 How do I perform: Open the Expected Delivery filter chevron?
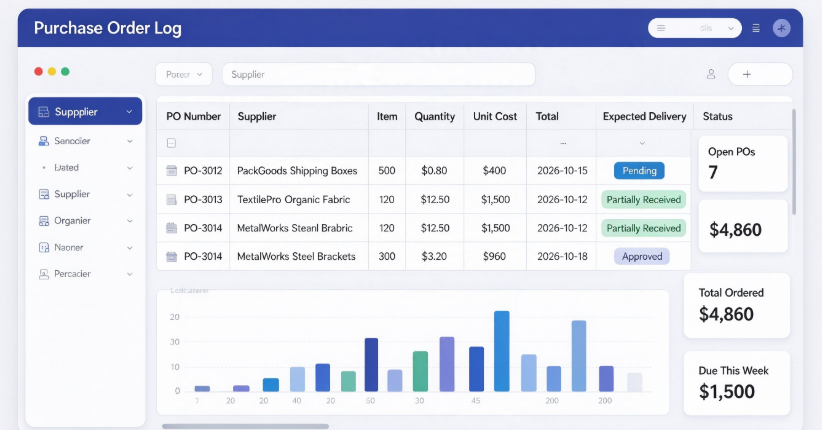(642, 143)
